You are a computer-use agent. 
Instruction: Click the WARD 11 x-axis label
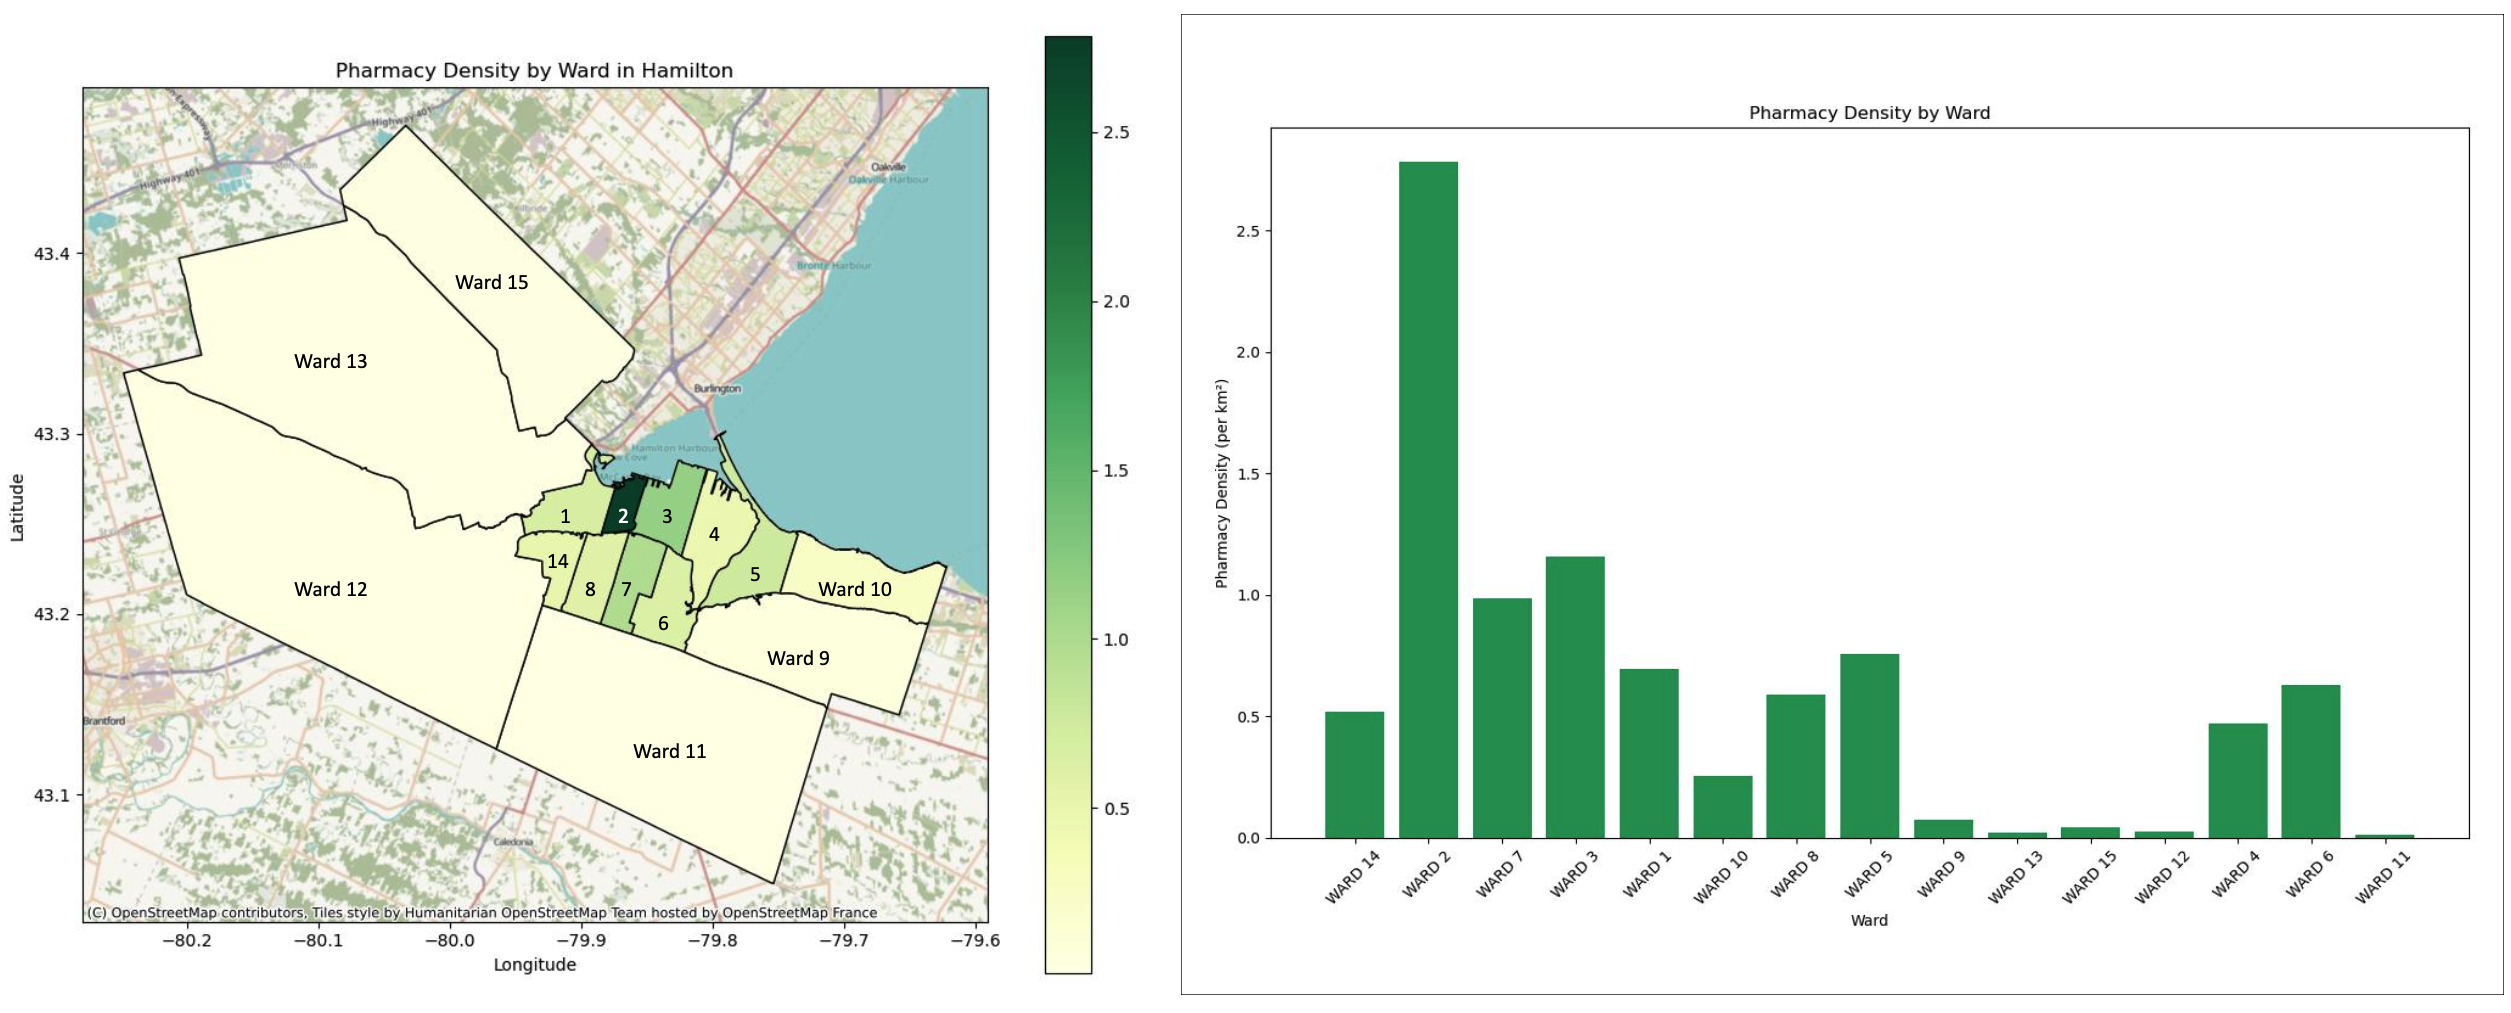tap(2383, 876)
